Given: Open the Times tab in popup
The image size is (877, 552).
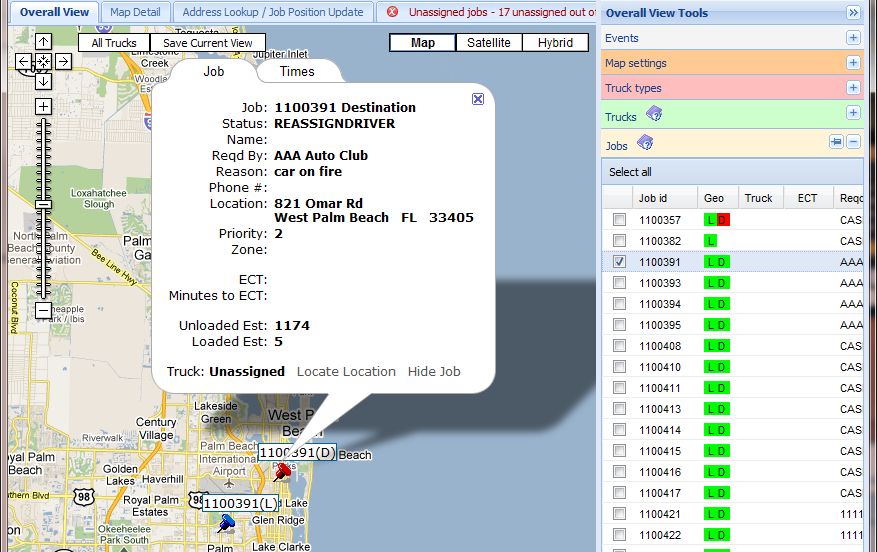Looking at the screenshot, I should click(x=297, y=71).
